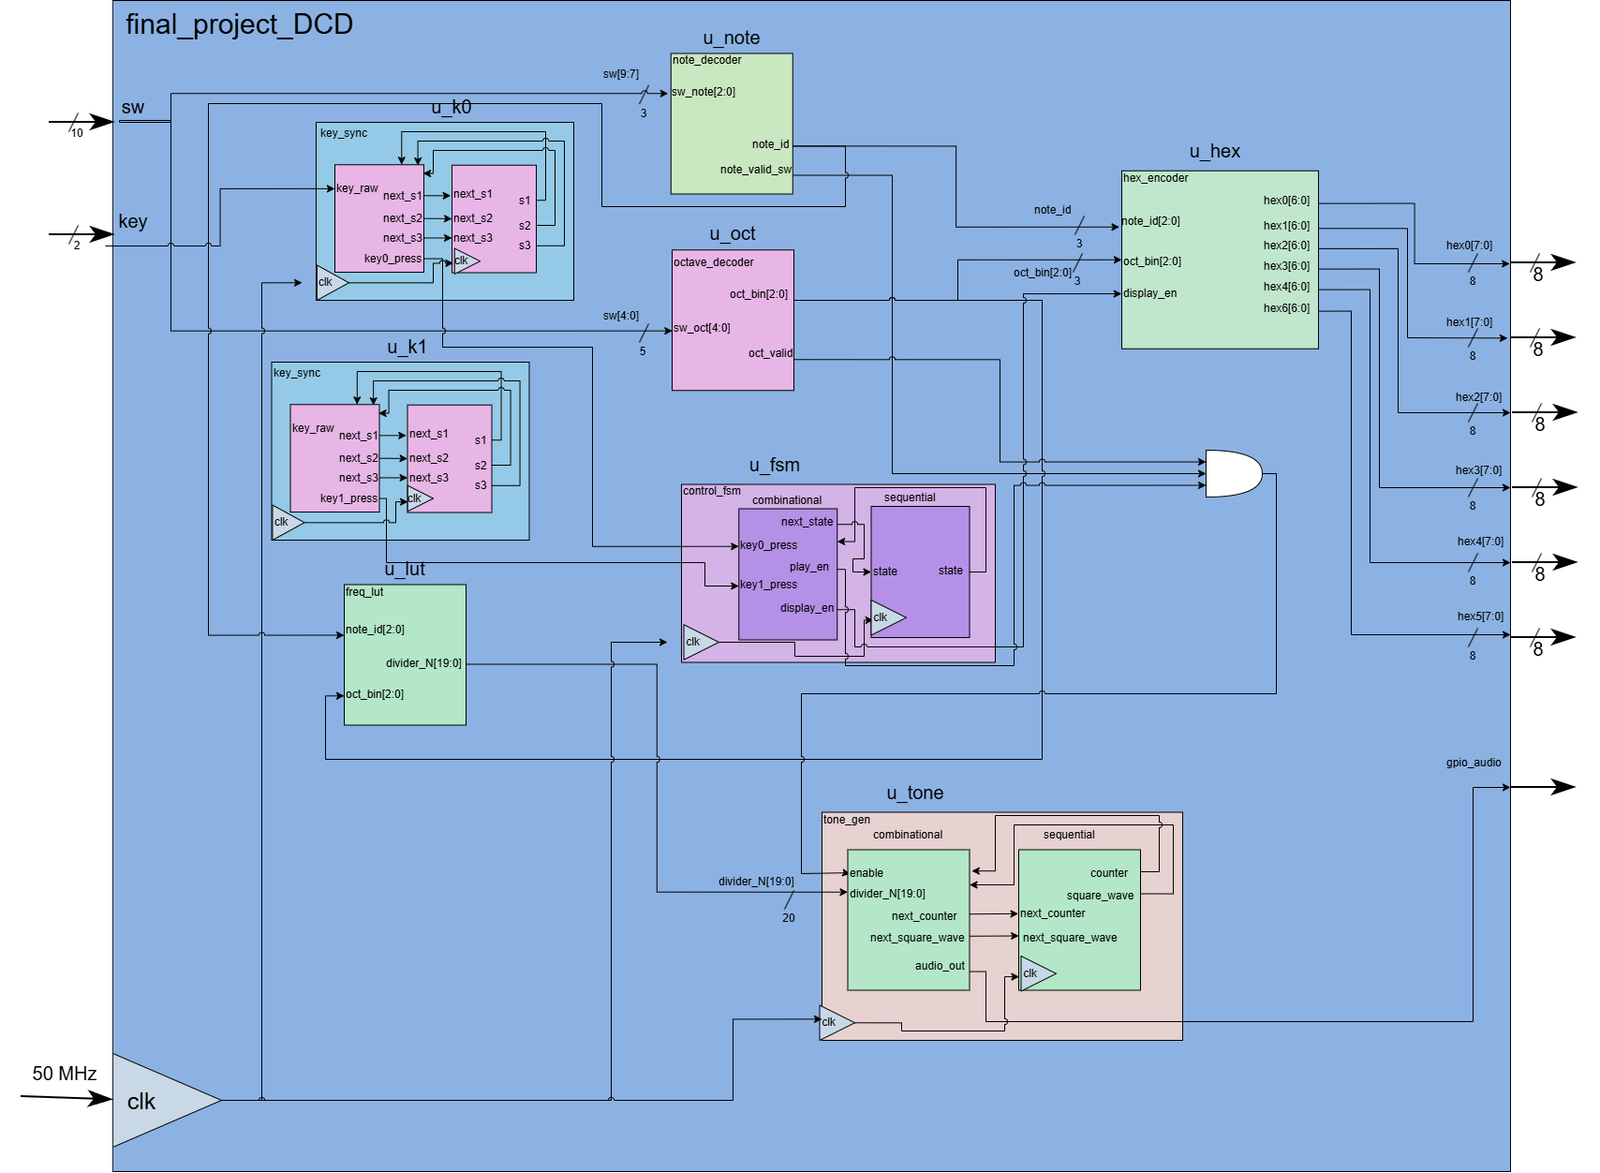Viewport: 1600px width, 1173px height.
Task: Click the sw[4:0] wire label
Action: (621, 316)
